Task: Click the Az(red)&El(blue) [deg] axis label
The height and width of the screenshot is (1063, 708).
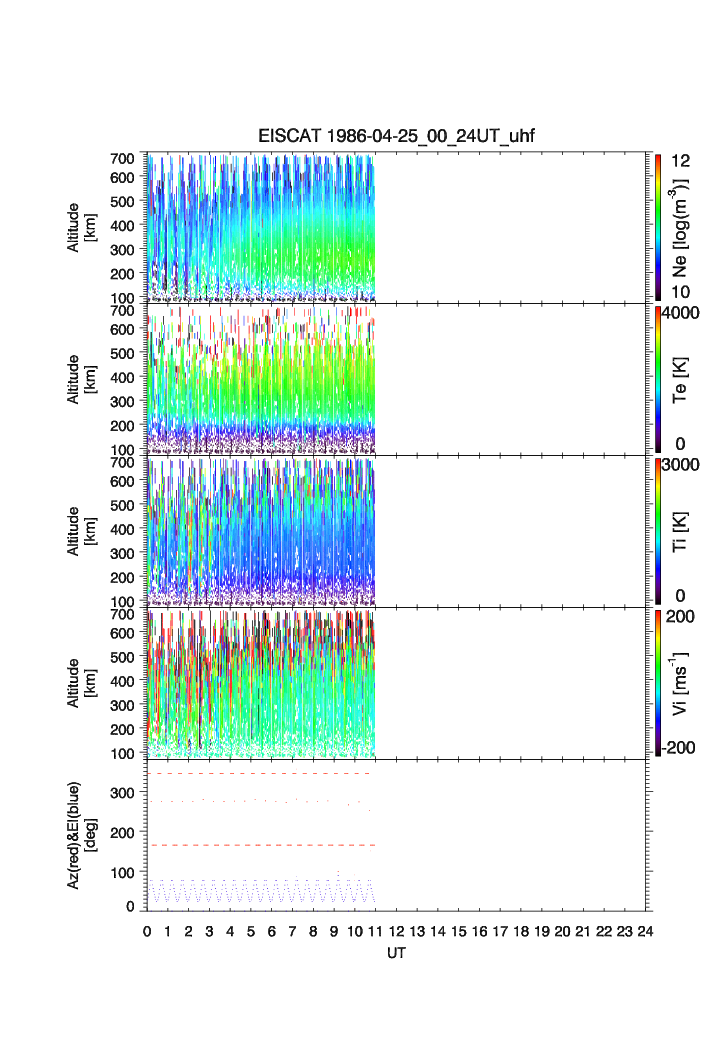Action: (81, 835)
